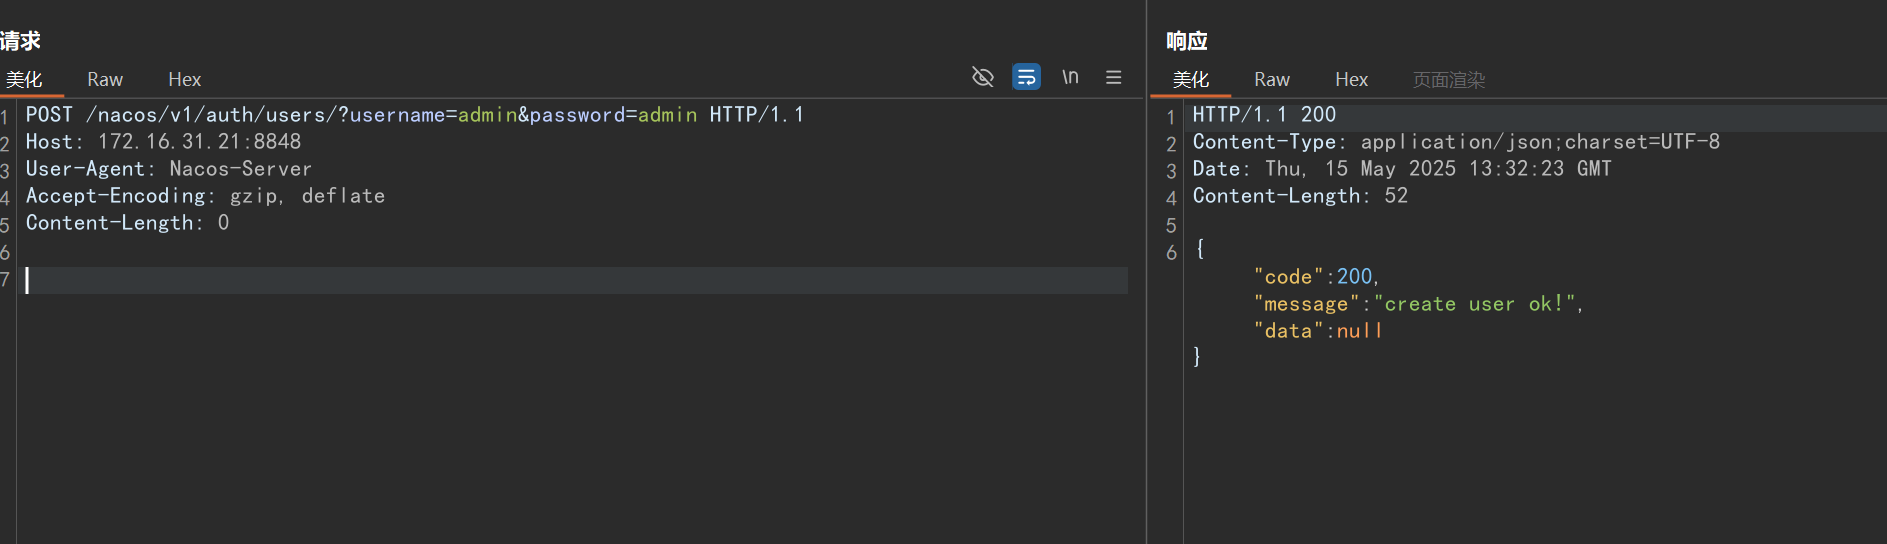Switch request view to the 美化 tab
The image size is (1887, 544).
24,80
